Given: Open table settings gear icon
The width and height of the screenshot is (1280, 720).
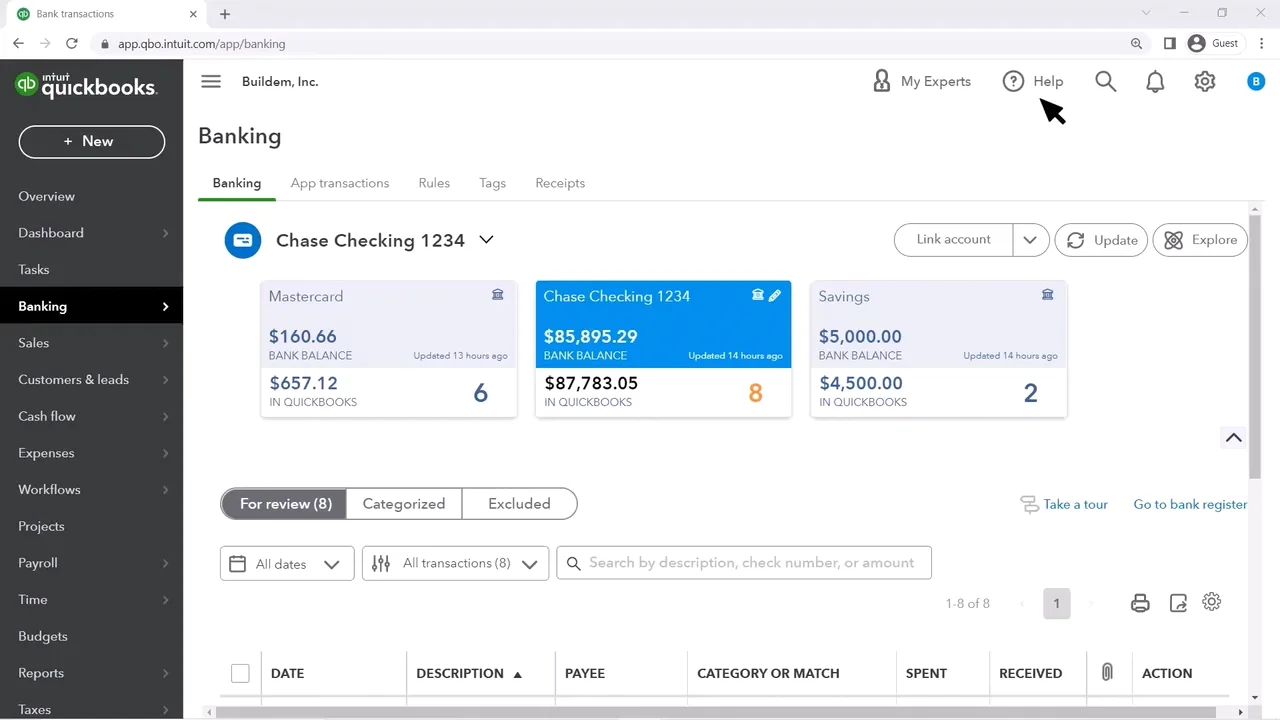Looking at the screenshot, I should (1212, 602).
